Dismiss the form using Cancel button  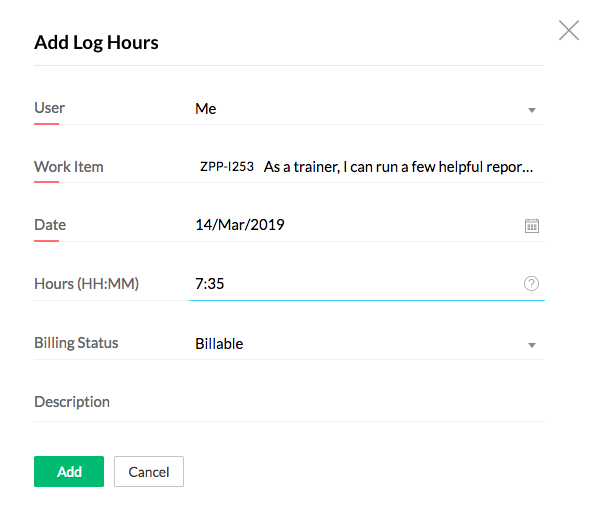click(x=149, y=471)
